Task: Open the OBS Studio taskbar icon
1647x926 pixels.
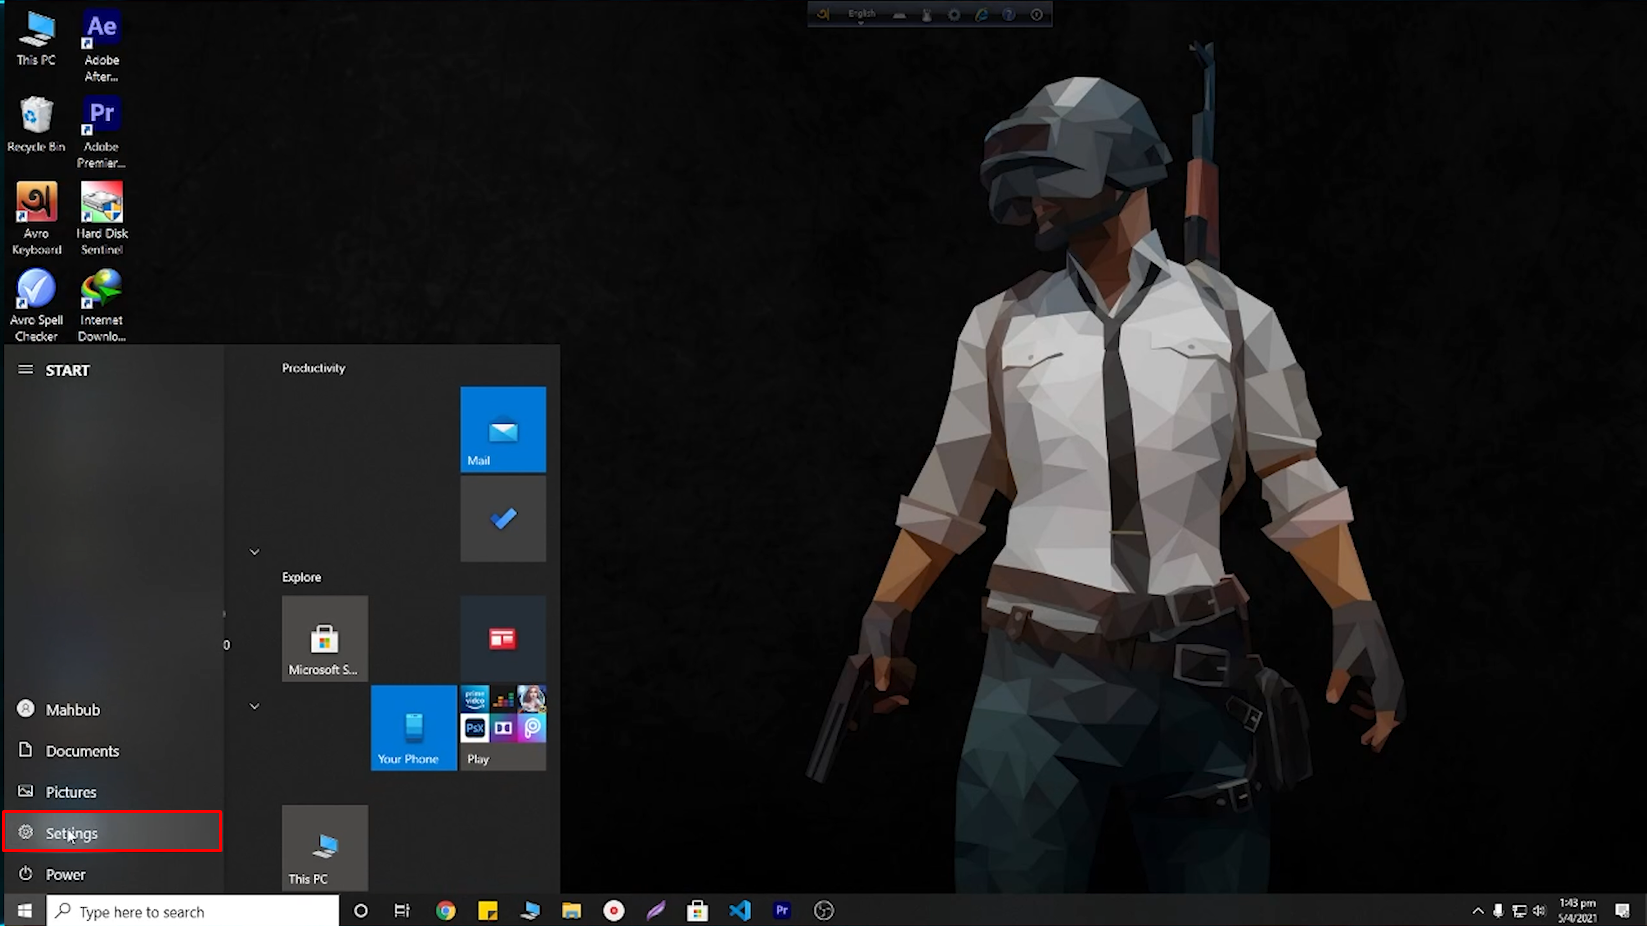Action: coord(824,910)
